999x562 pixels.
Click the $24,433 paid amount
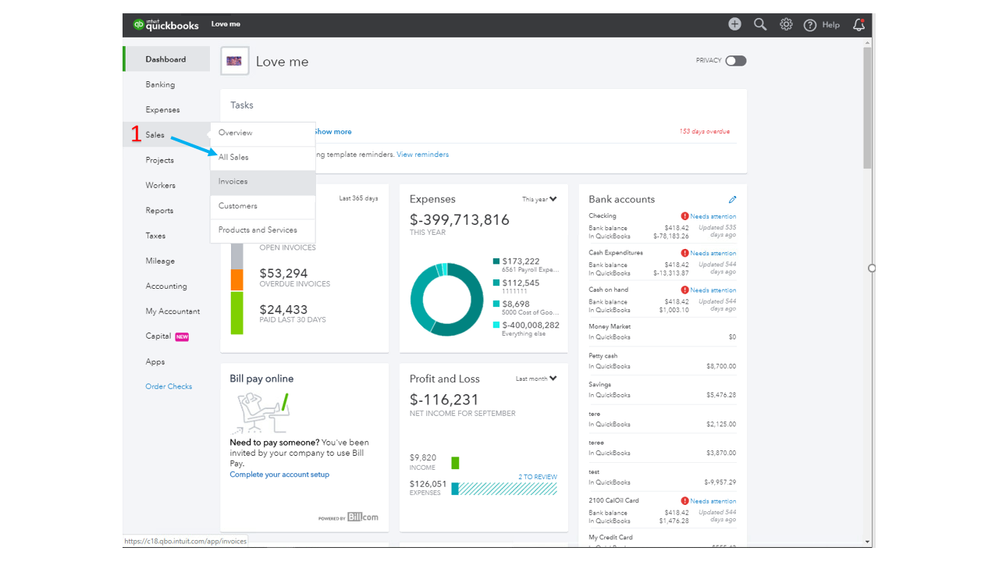click(284, 310)
